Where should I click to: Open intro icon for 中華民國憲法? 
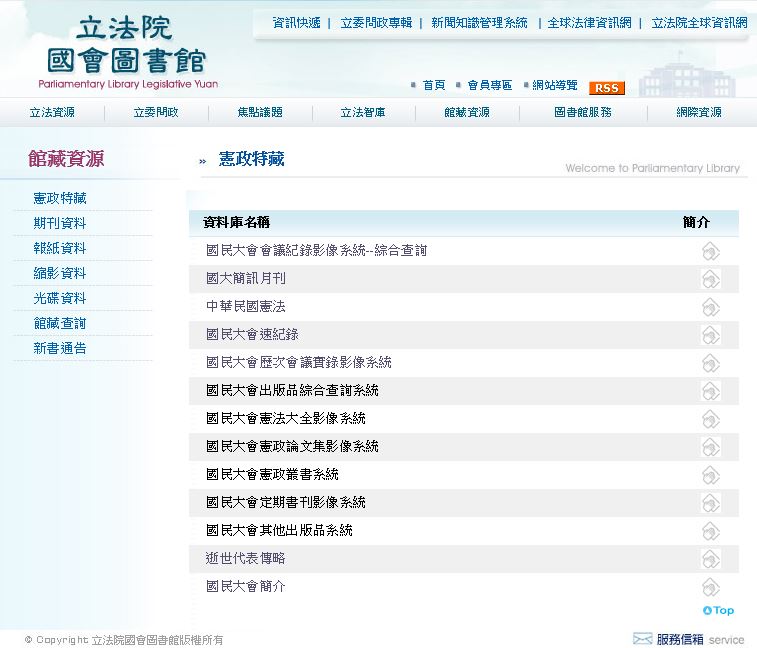(x=711, y=307)
